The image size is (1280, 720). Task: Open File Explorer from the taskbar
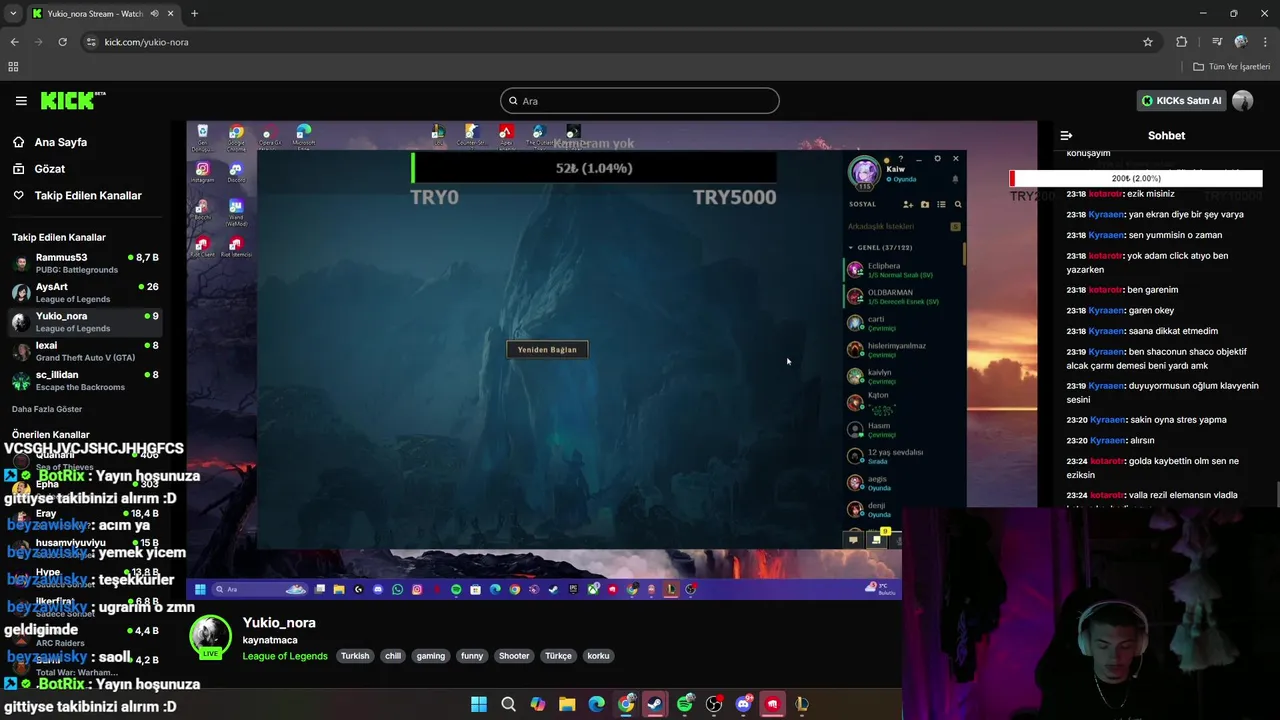[x=567, y=704]
